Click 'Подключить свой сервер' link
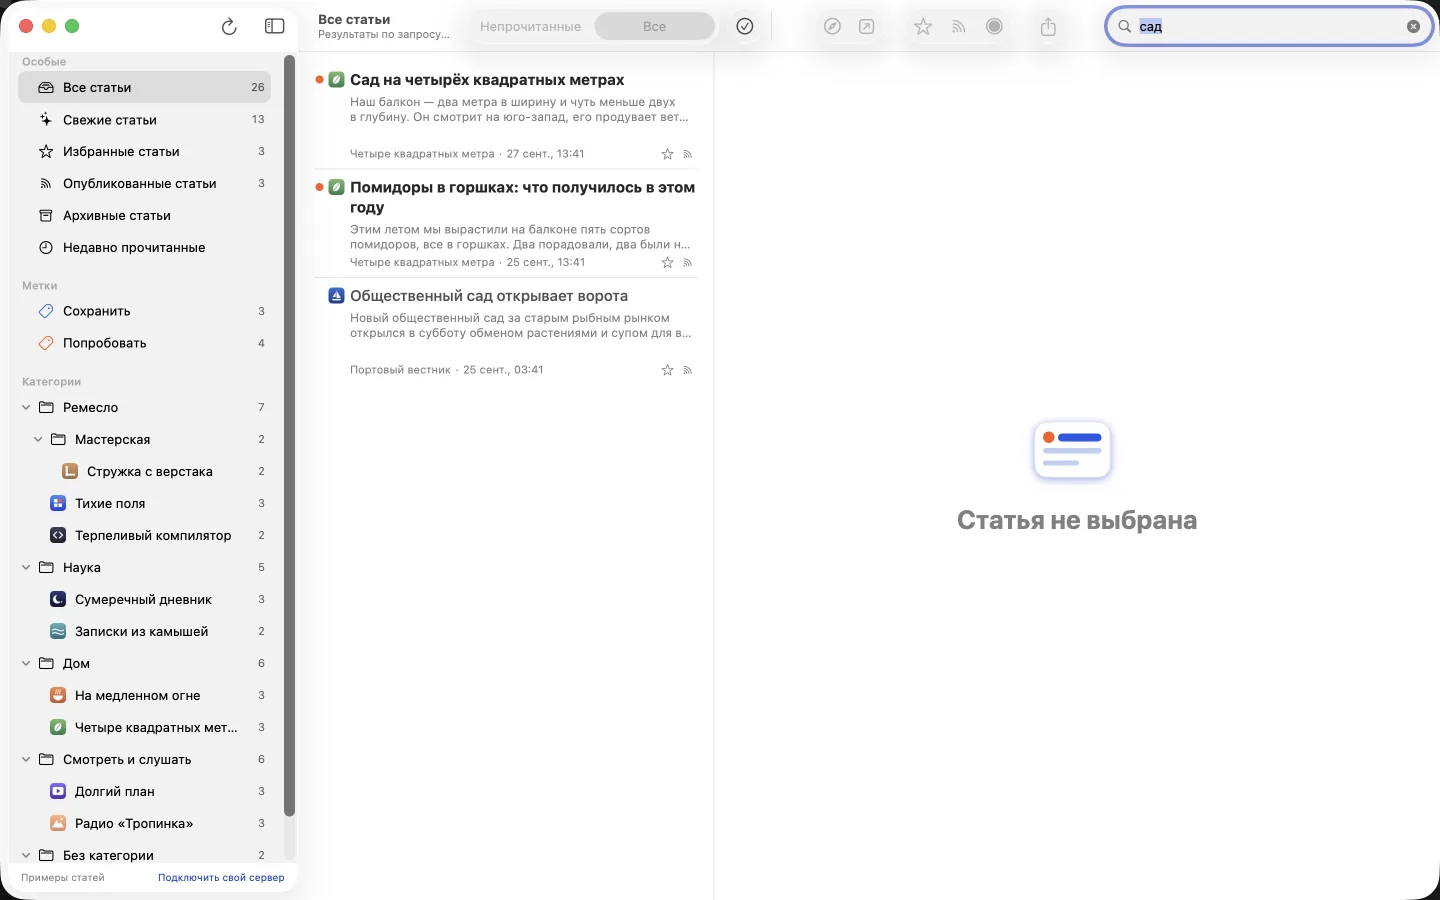 pos(221,878)
